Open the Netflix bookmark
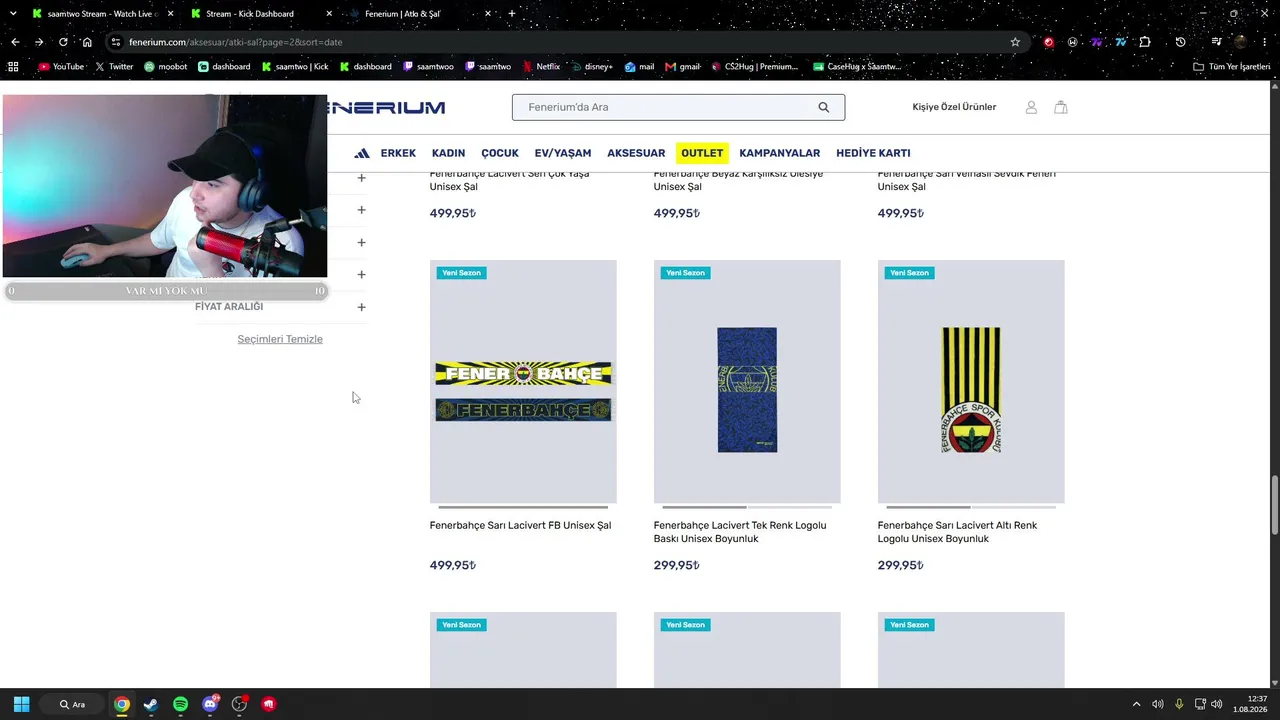Viewport: 1280px width, 720px height. click(541, 67)
